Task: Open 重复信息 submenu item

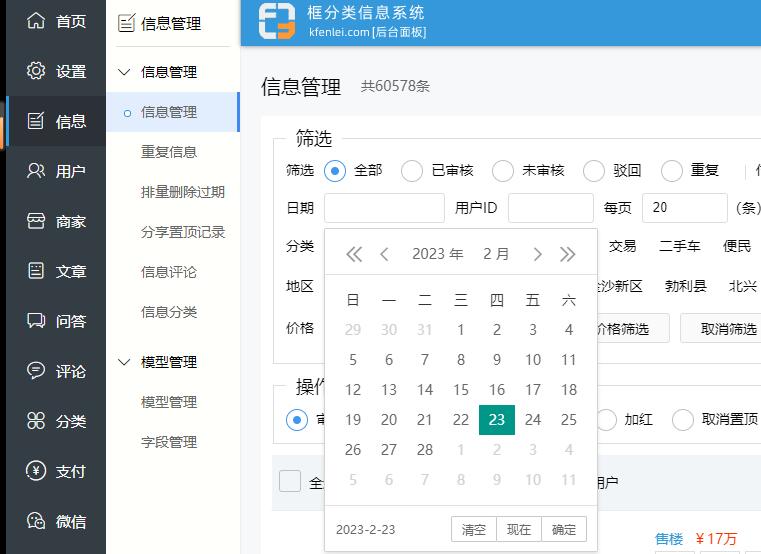Action: tap(169, 152)
